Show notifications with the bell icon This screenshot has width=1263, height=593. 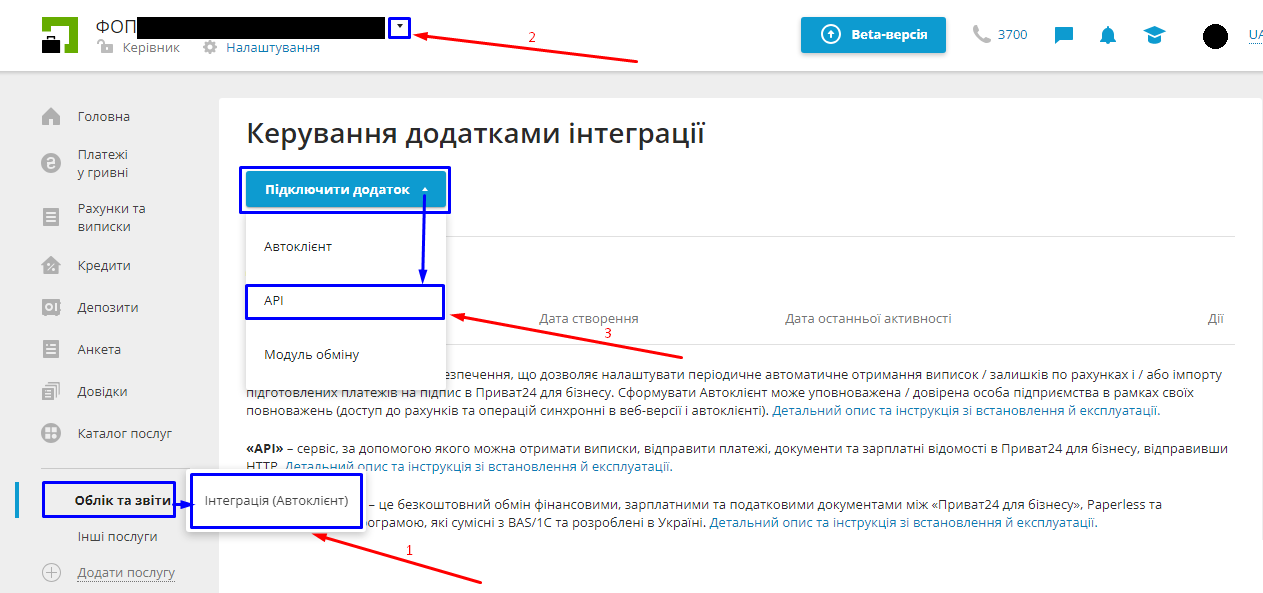1106,34
